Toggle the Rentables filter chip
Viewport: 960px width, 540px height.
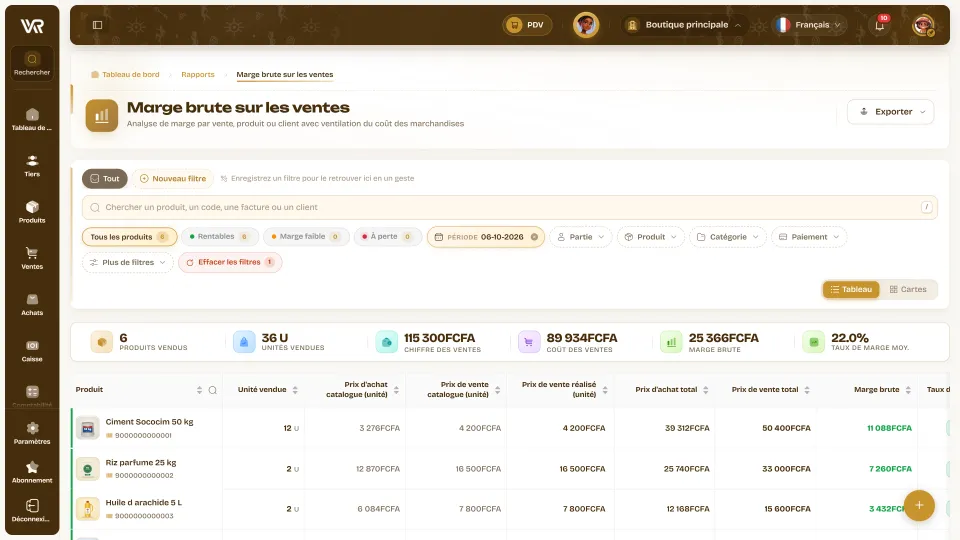(219, 236)
